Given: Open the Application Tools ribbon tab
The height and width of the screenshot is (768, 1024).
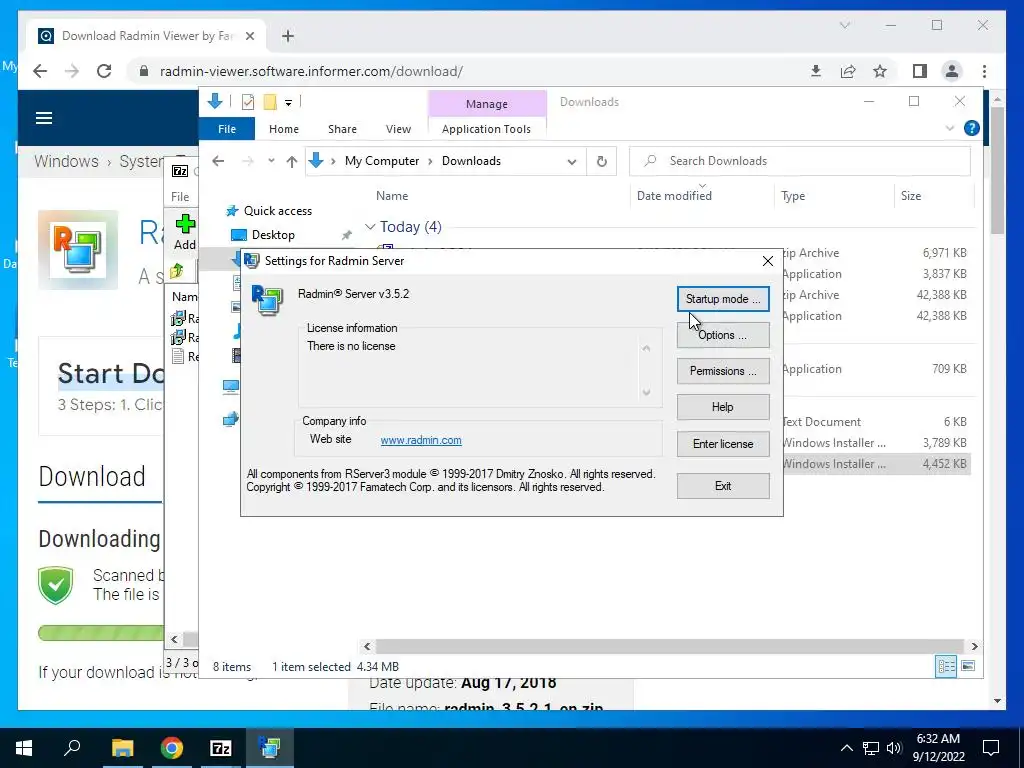Looking at the screenshot, I should click(x=487, y=129).
